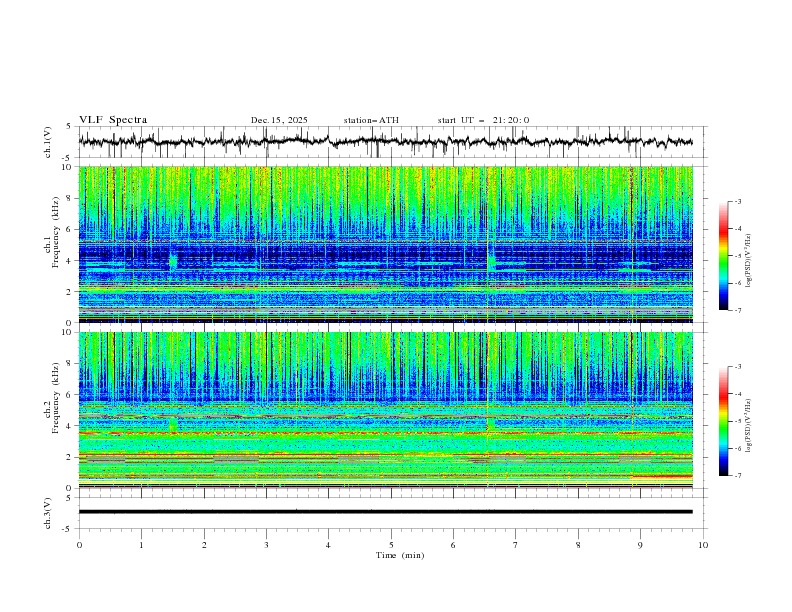
Task: Click the '10' kHz tick of ch.1 spectrogram
Action: pyautogui.click(x=69, y=167)
